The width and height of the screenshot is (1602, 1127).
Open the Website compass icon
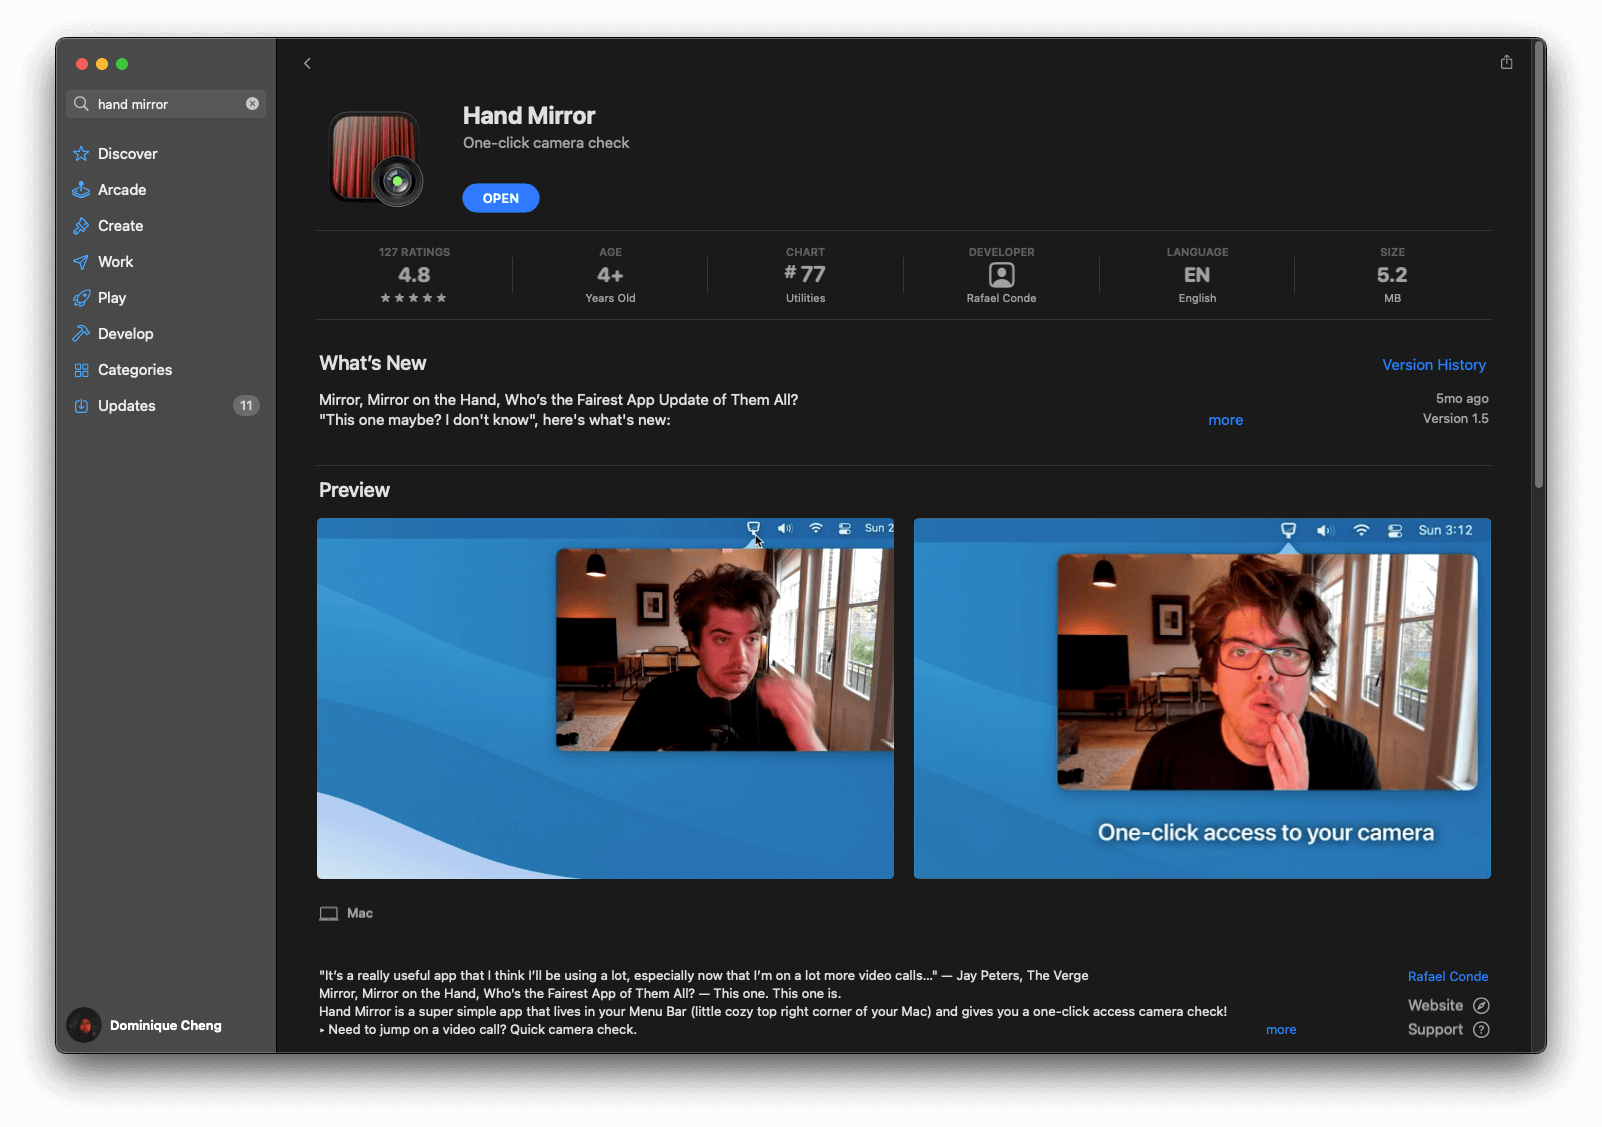(x=1481, y=1006)
